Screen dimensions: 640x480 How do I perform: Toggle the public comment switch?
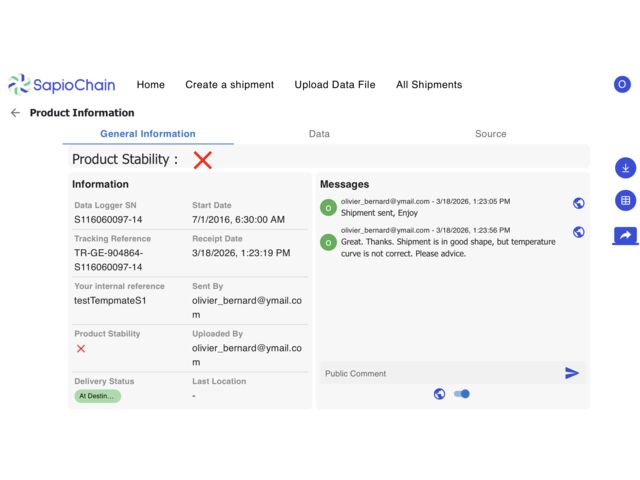tap(461, 394)
